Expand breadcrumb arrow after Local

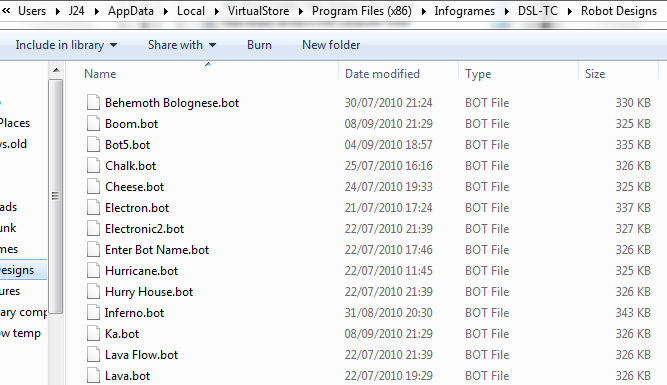pos(217,11)
